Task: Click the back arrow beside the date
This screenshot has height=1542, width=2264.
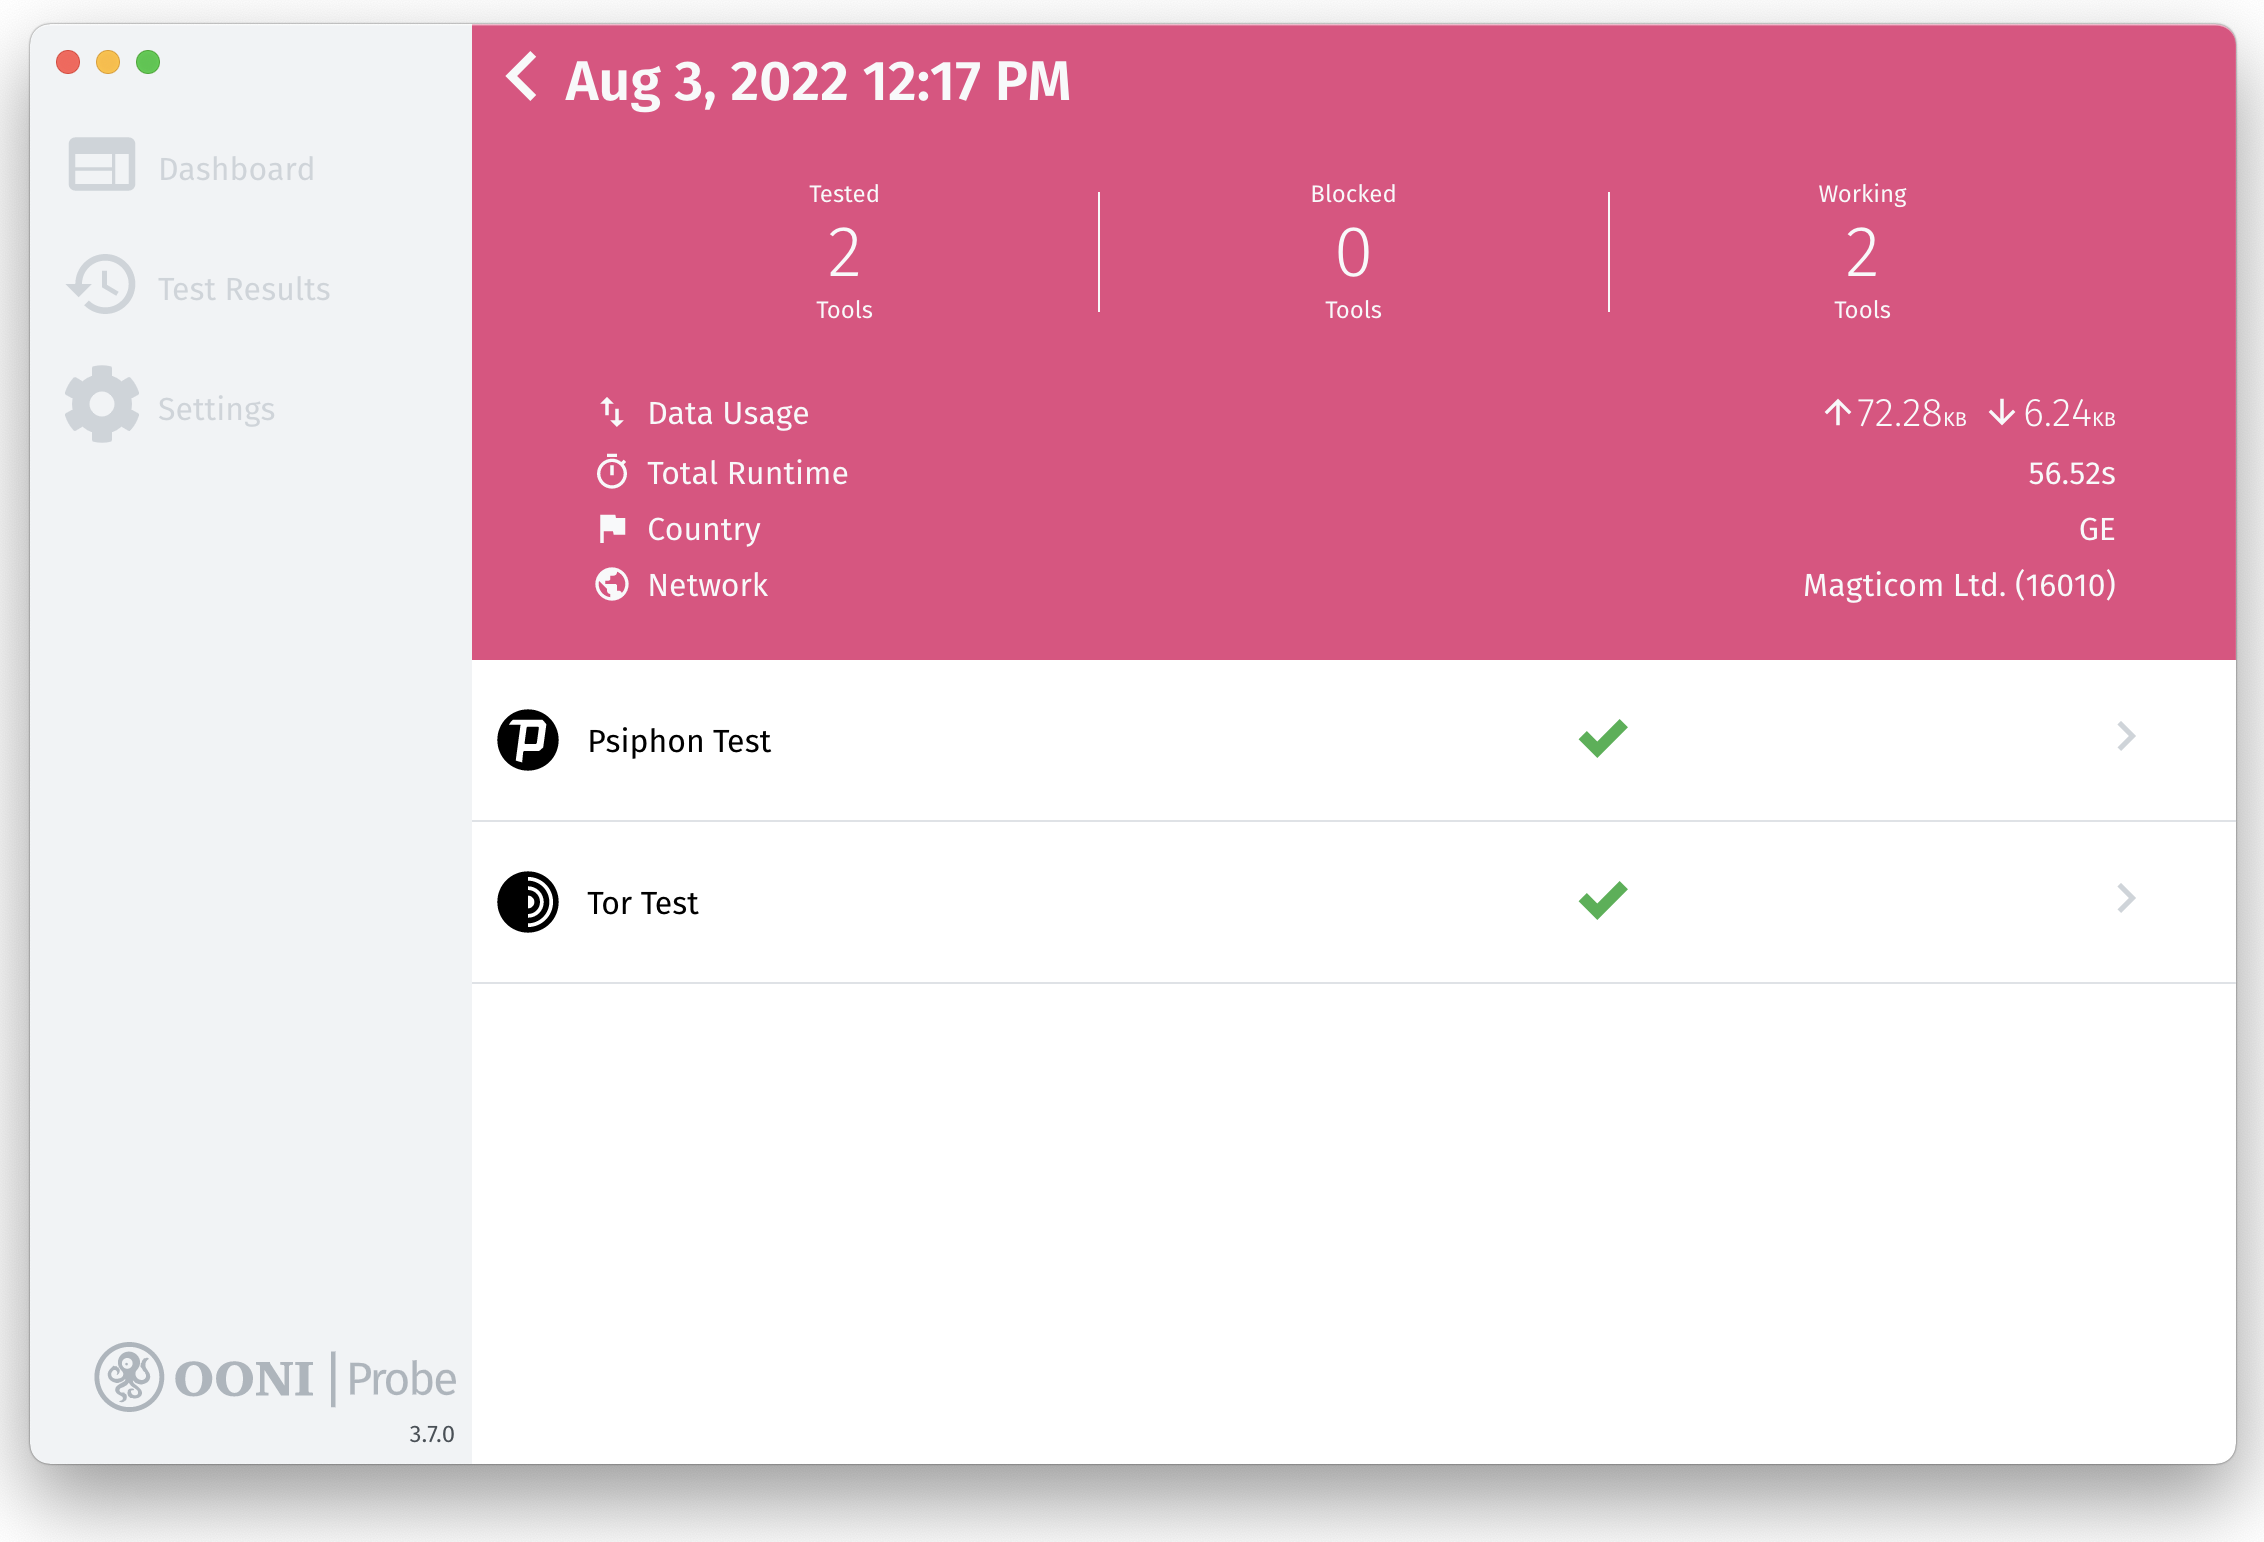Action: (x=522, y=78)
